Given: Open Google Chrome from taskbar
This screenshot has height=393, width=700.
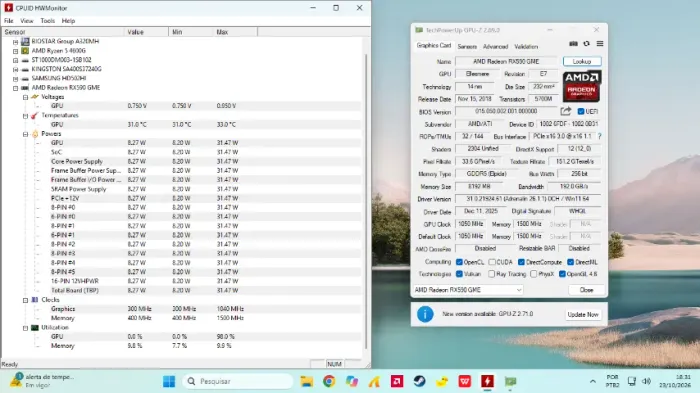Looking at the screenshot, I should 329,381.
